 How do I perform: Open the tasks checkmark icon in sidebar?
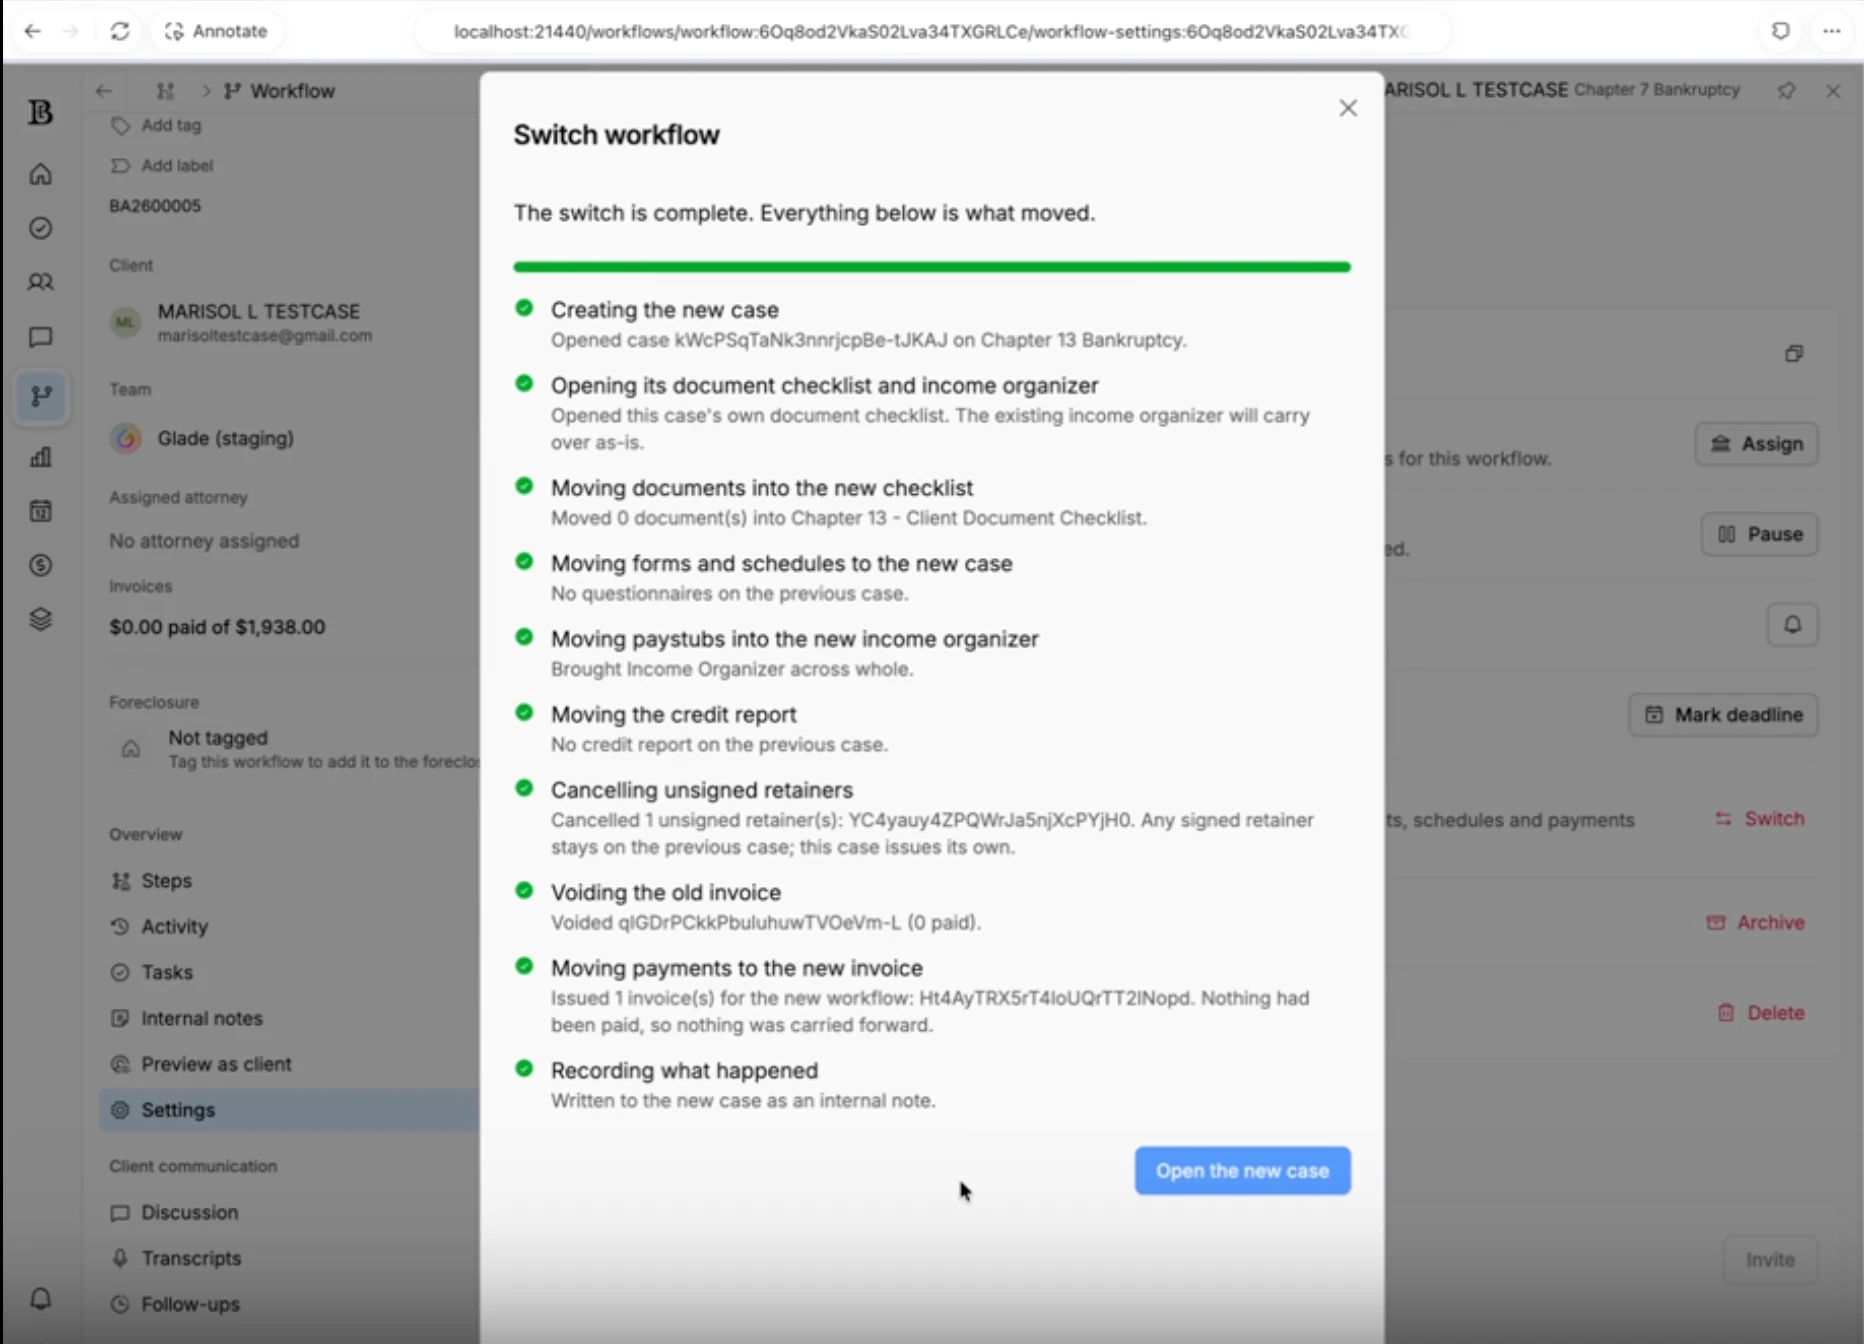point(41,228)
